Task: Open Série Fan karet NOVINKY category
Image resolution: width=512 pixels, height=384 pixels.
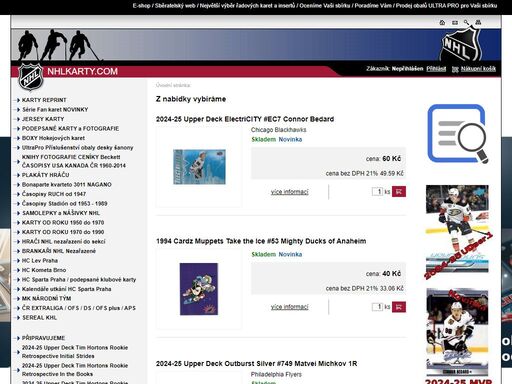Action: coord(55,109)
